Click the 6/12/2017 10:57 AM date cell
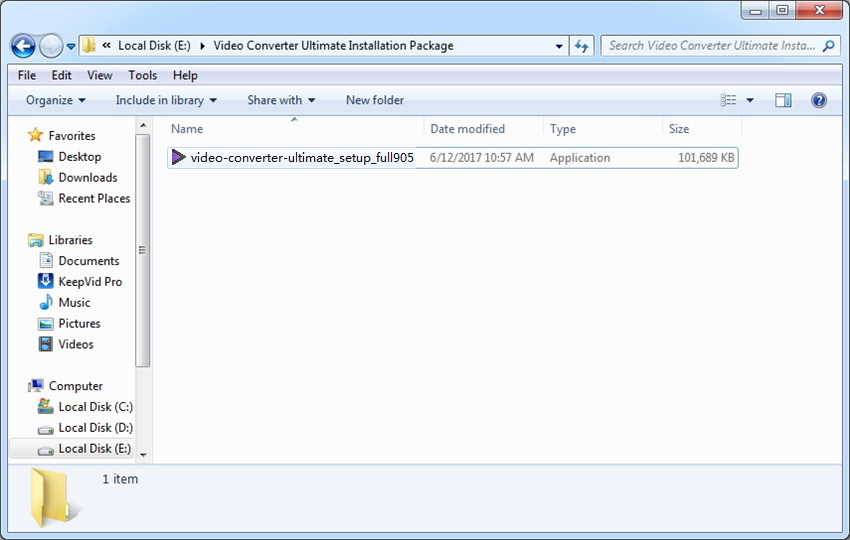 pyautogui.click(x=481, y=158)
